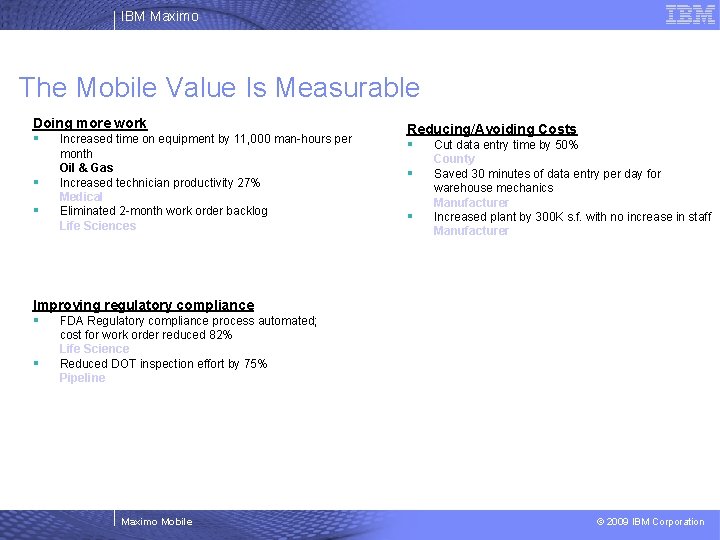Click 'Saved 30 minutes of data entry per day' bullet
Viewport: 720px width, 540px height.
pyautogui.click(x=547, y=180)
